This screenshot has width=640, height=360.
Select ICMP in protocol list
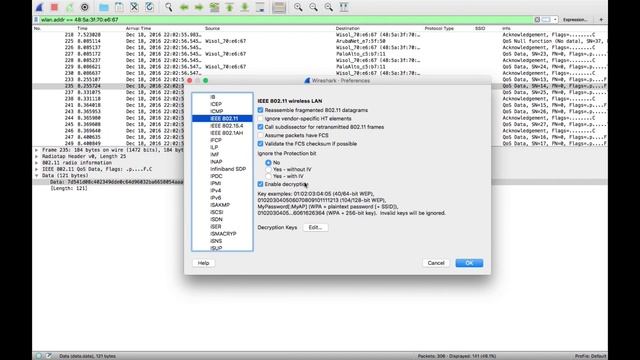pyautogui.click(x=222, y=111)
